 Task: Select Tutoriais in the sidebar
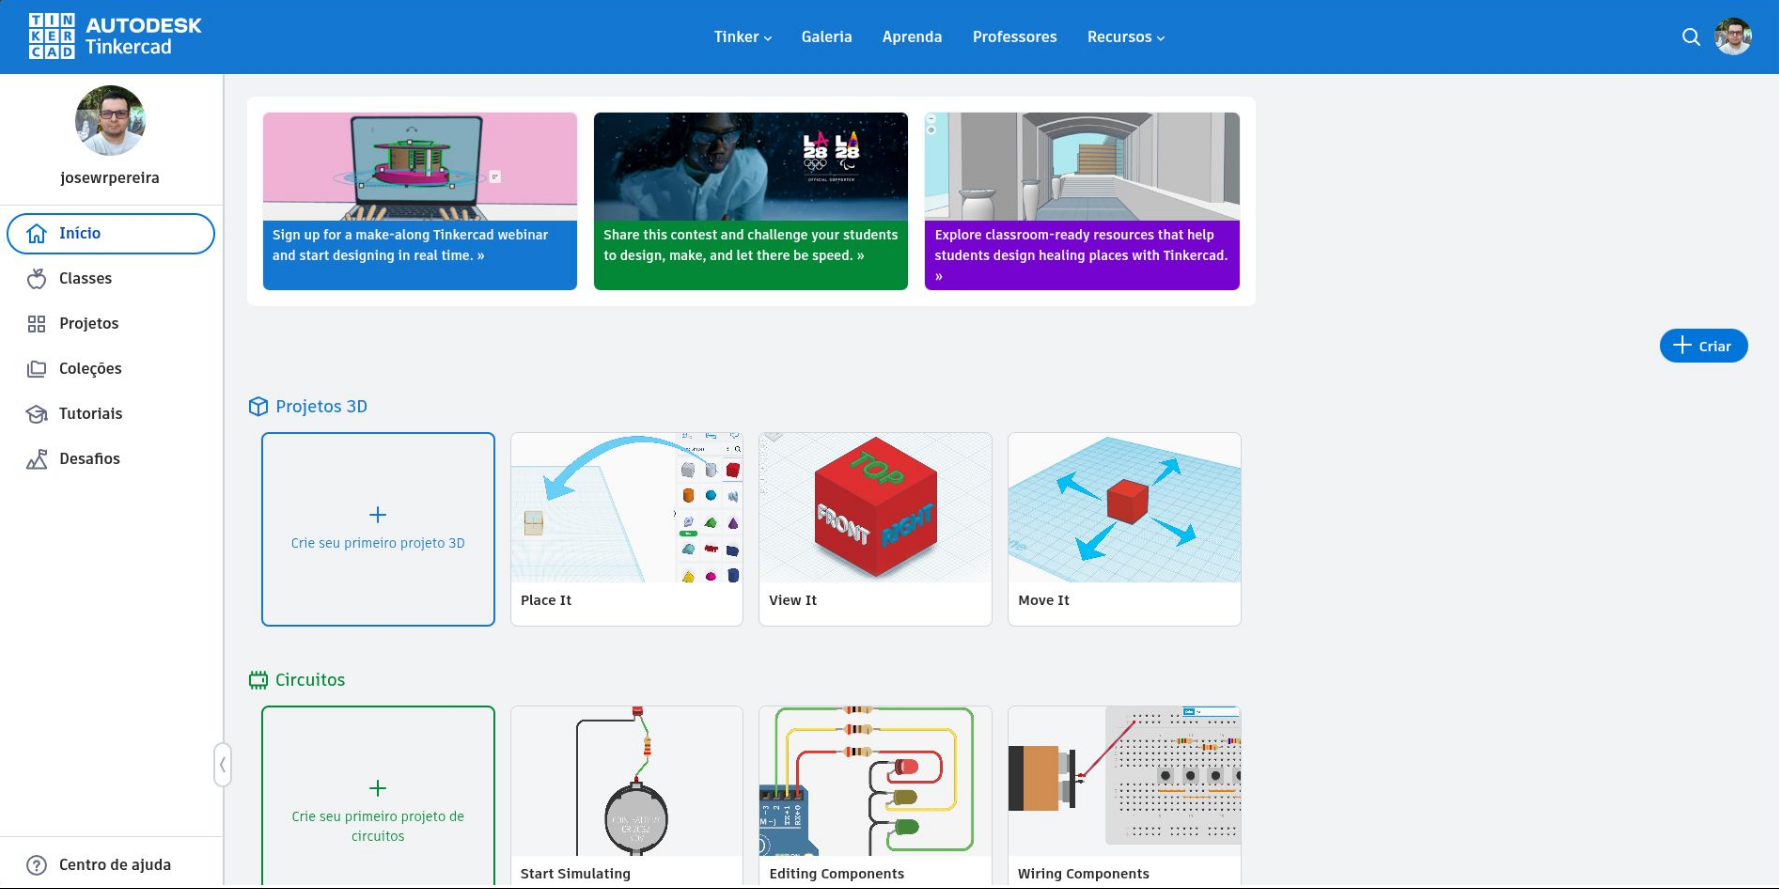pos(111,413)
